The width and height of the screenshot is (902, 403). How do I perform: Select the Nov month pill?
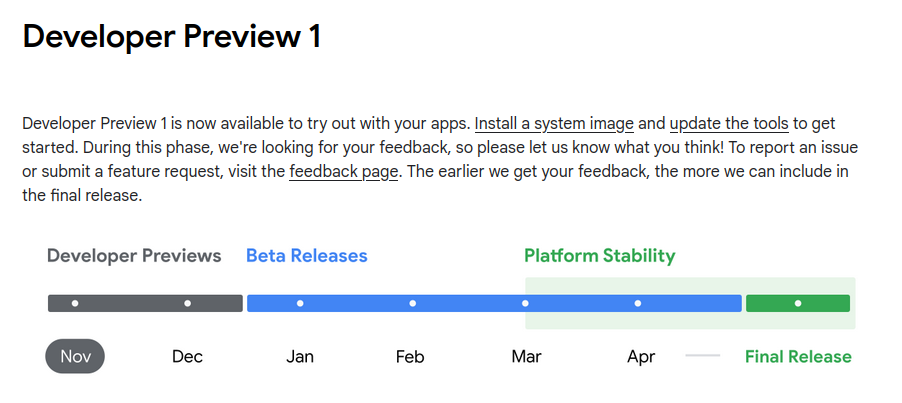[75, 356]
